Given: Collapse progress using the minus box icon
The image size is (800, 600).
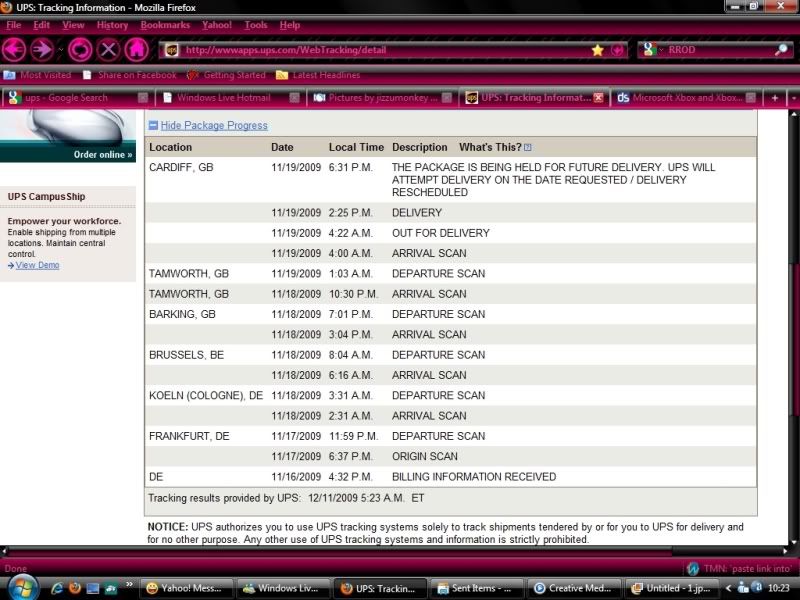Looking at the screenshot, I should pos(153,126).
